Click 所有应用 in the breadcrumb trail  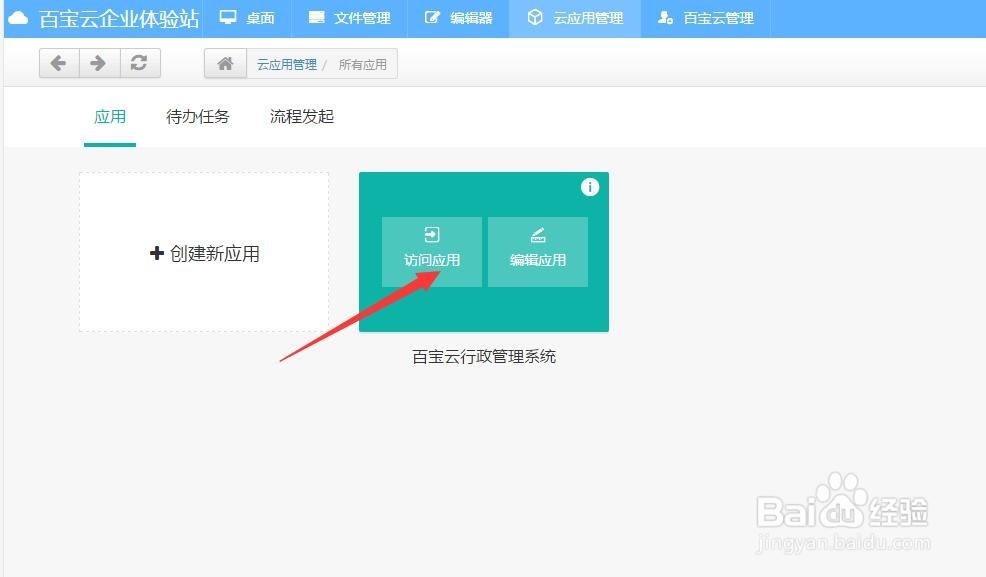[x=364, y=63]
